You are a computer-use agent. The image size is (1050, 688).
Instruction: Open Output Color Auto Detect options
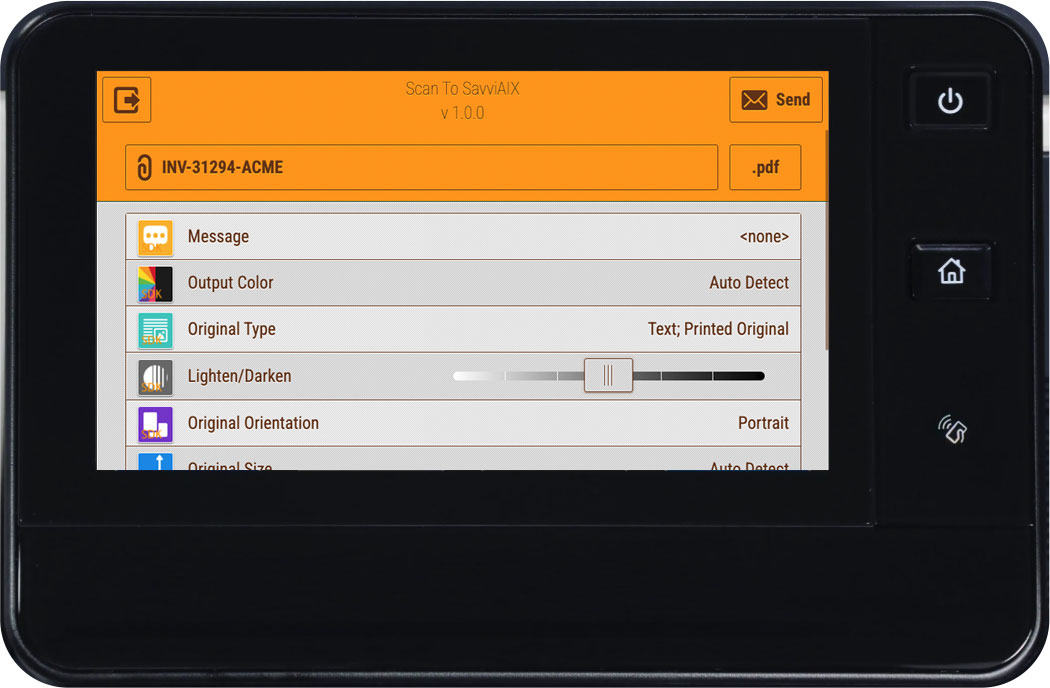[749, 283]
